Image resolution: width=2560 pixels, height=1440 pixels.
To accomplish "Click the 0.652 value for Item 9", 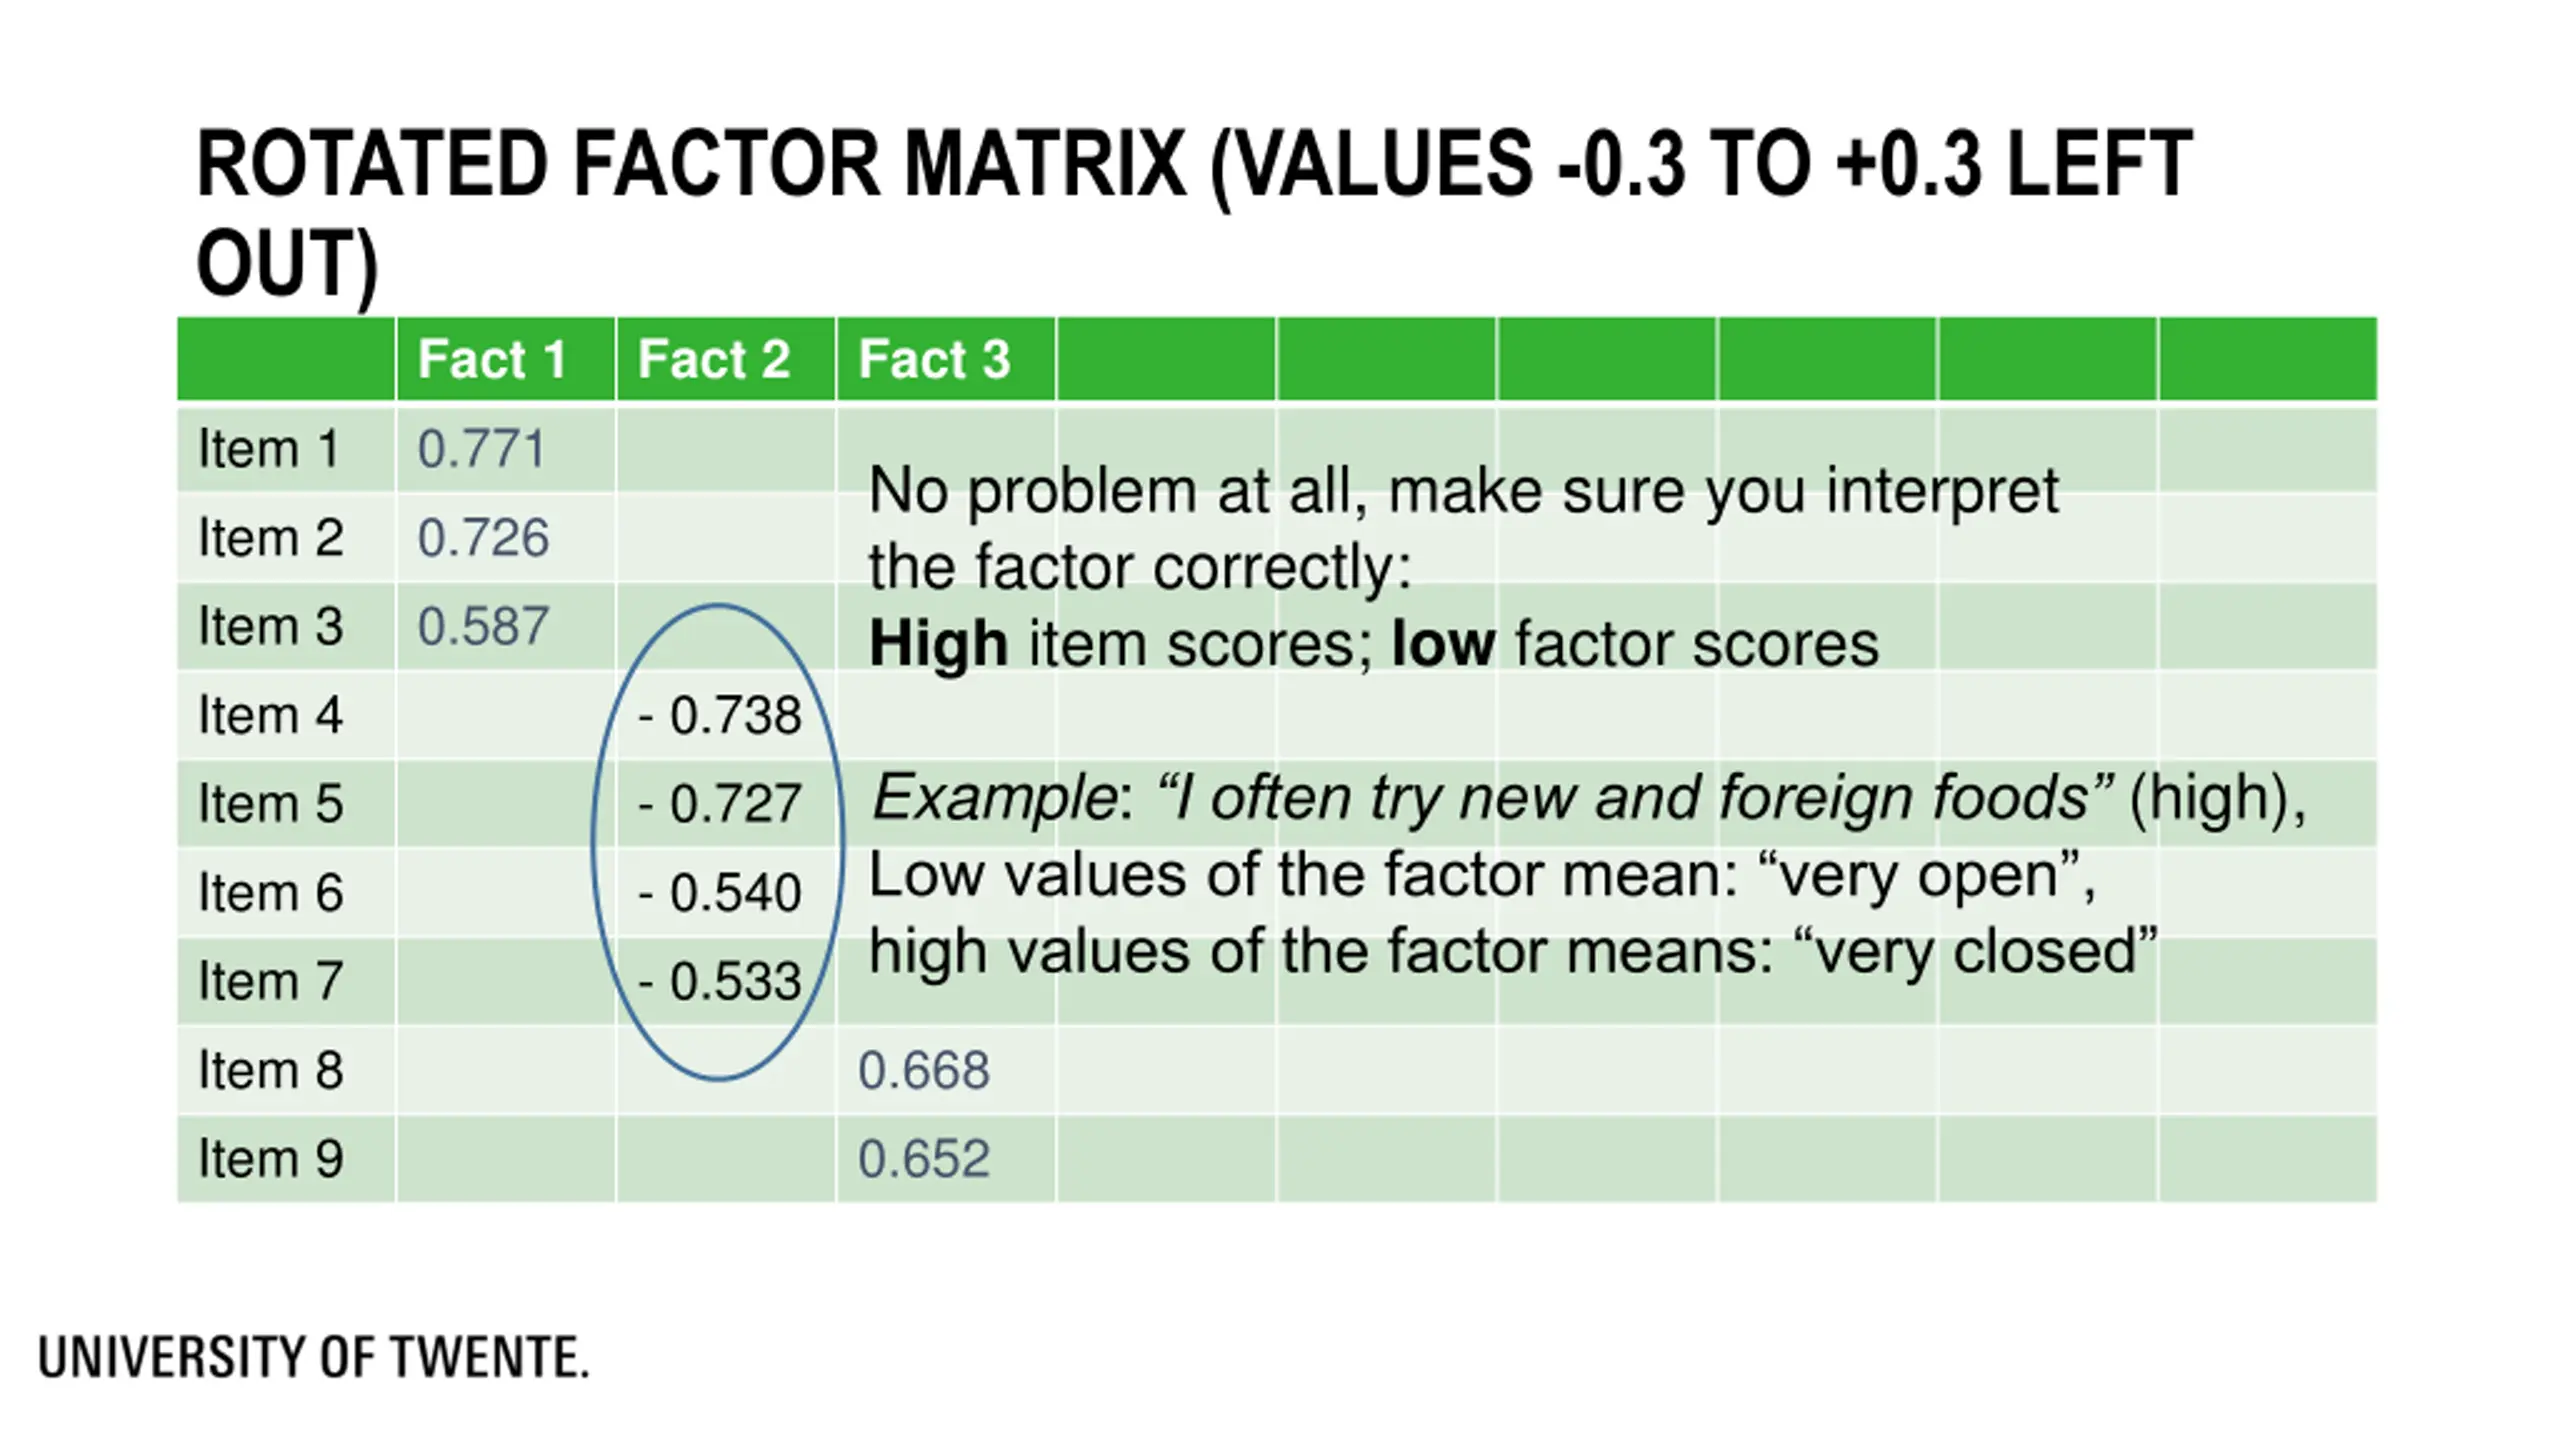I will point(924,1158).
